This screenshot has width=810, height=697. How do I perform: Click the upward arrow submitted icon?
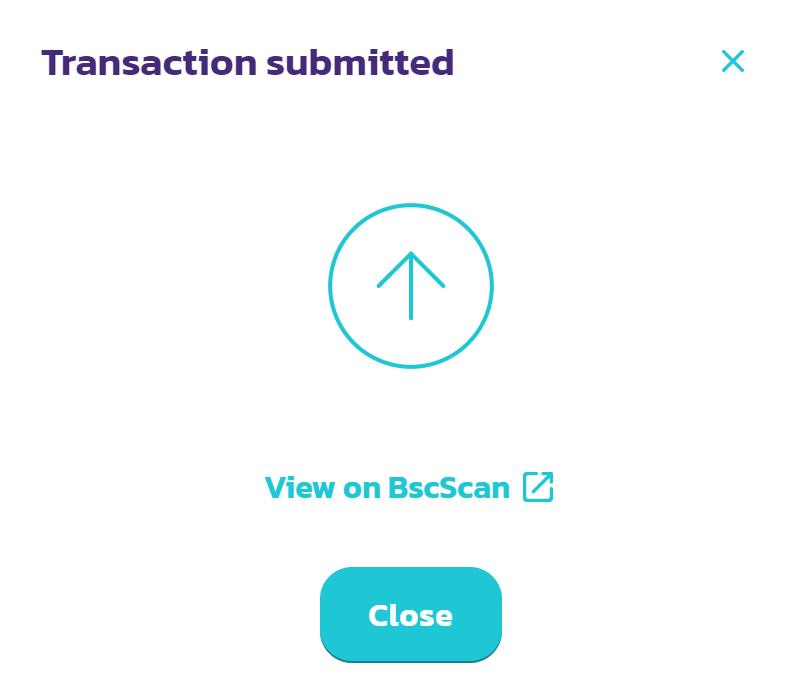tap(411, 286)
